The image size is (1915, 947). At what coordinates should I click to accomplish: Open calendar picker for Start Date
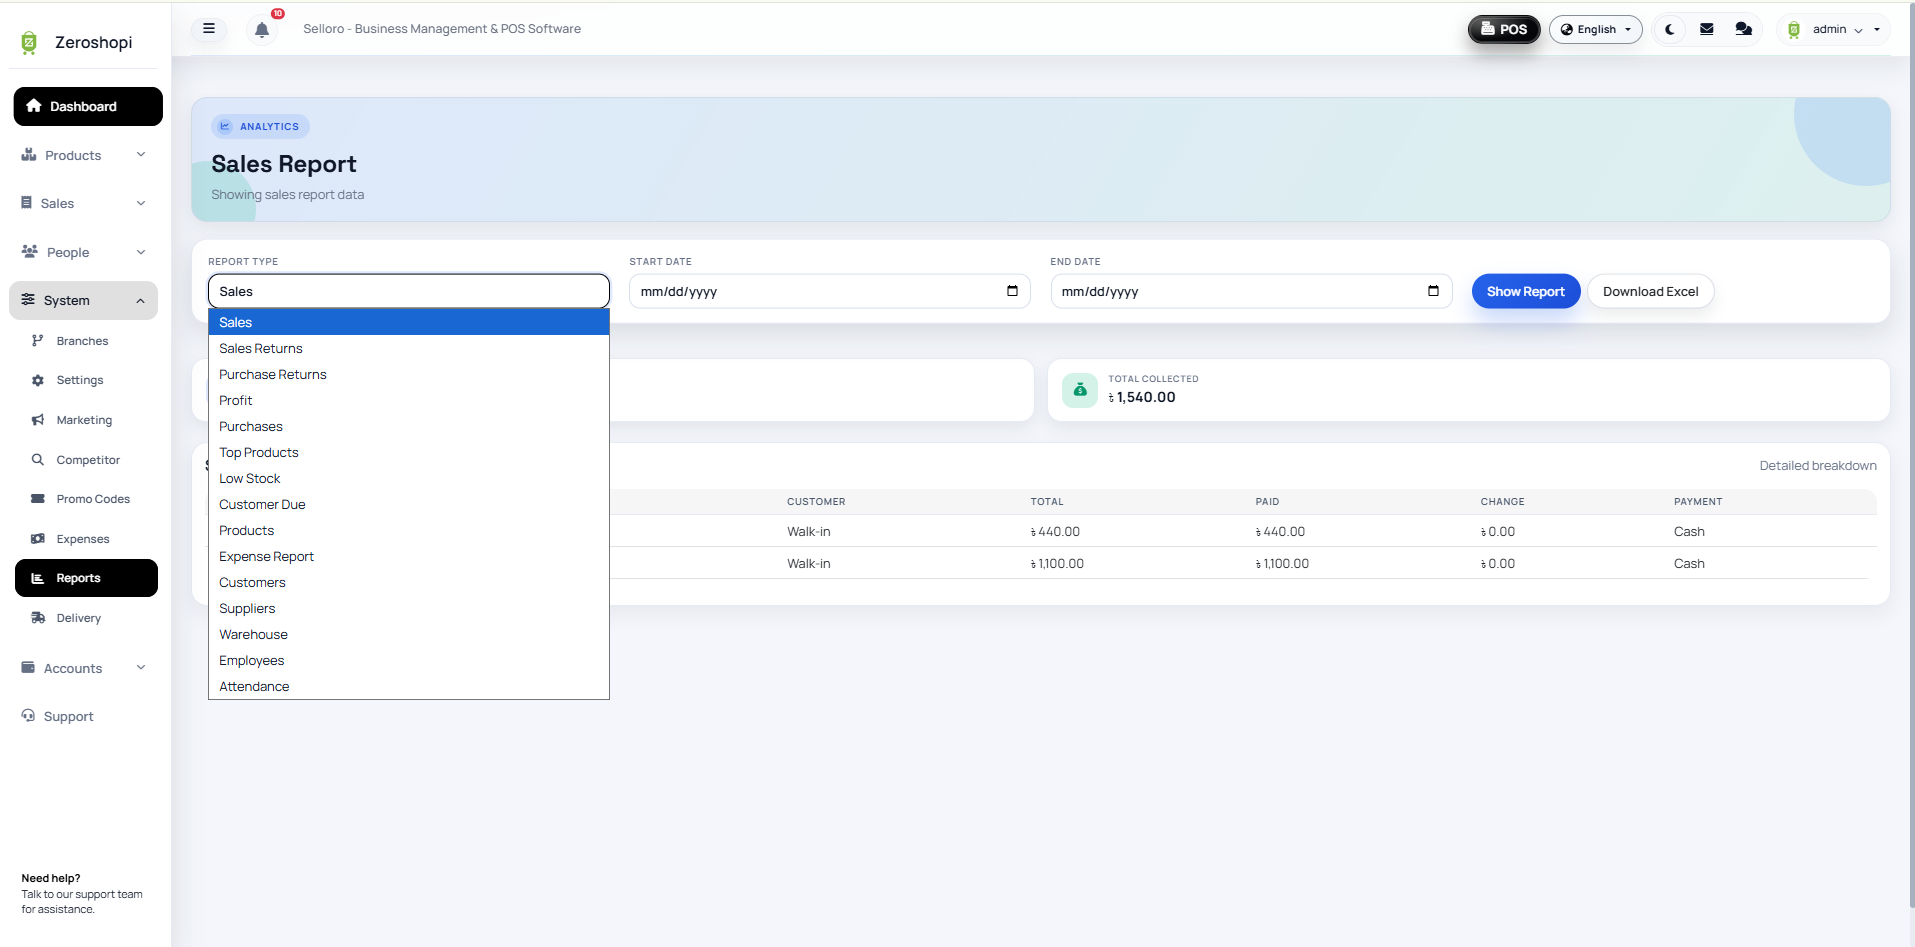point(1012,291)
